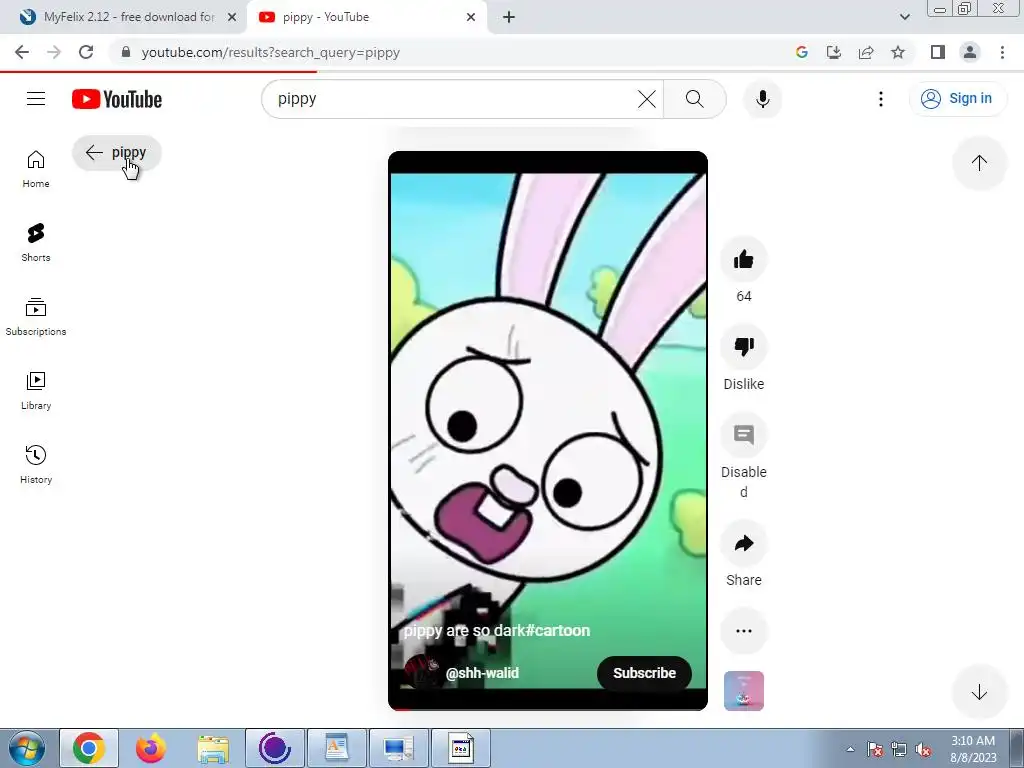1024x768 pixels.
Task: Subscribe to @shh-walid channel
Action: point(644,673)
